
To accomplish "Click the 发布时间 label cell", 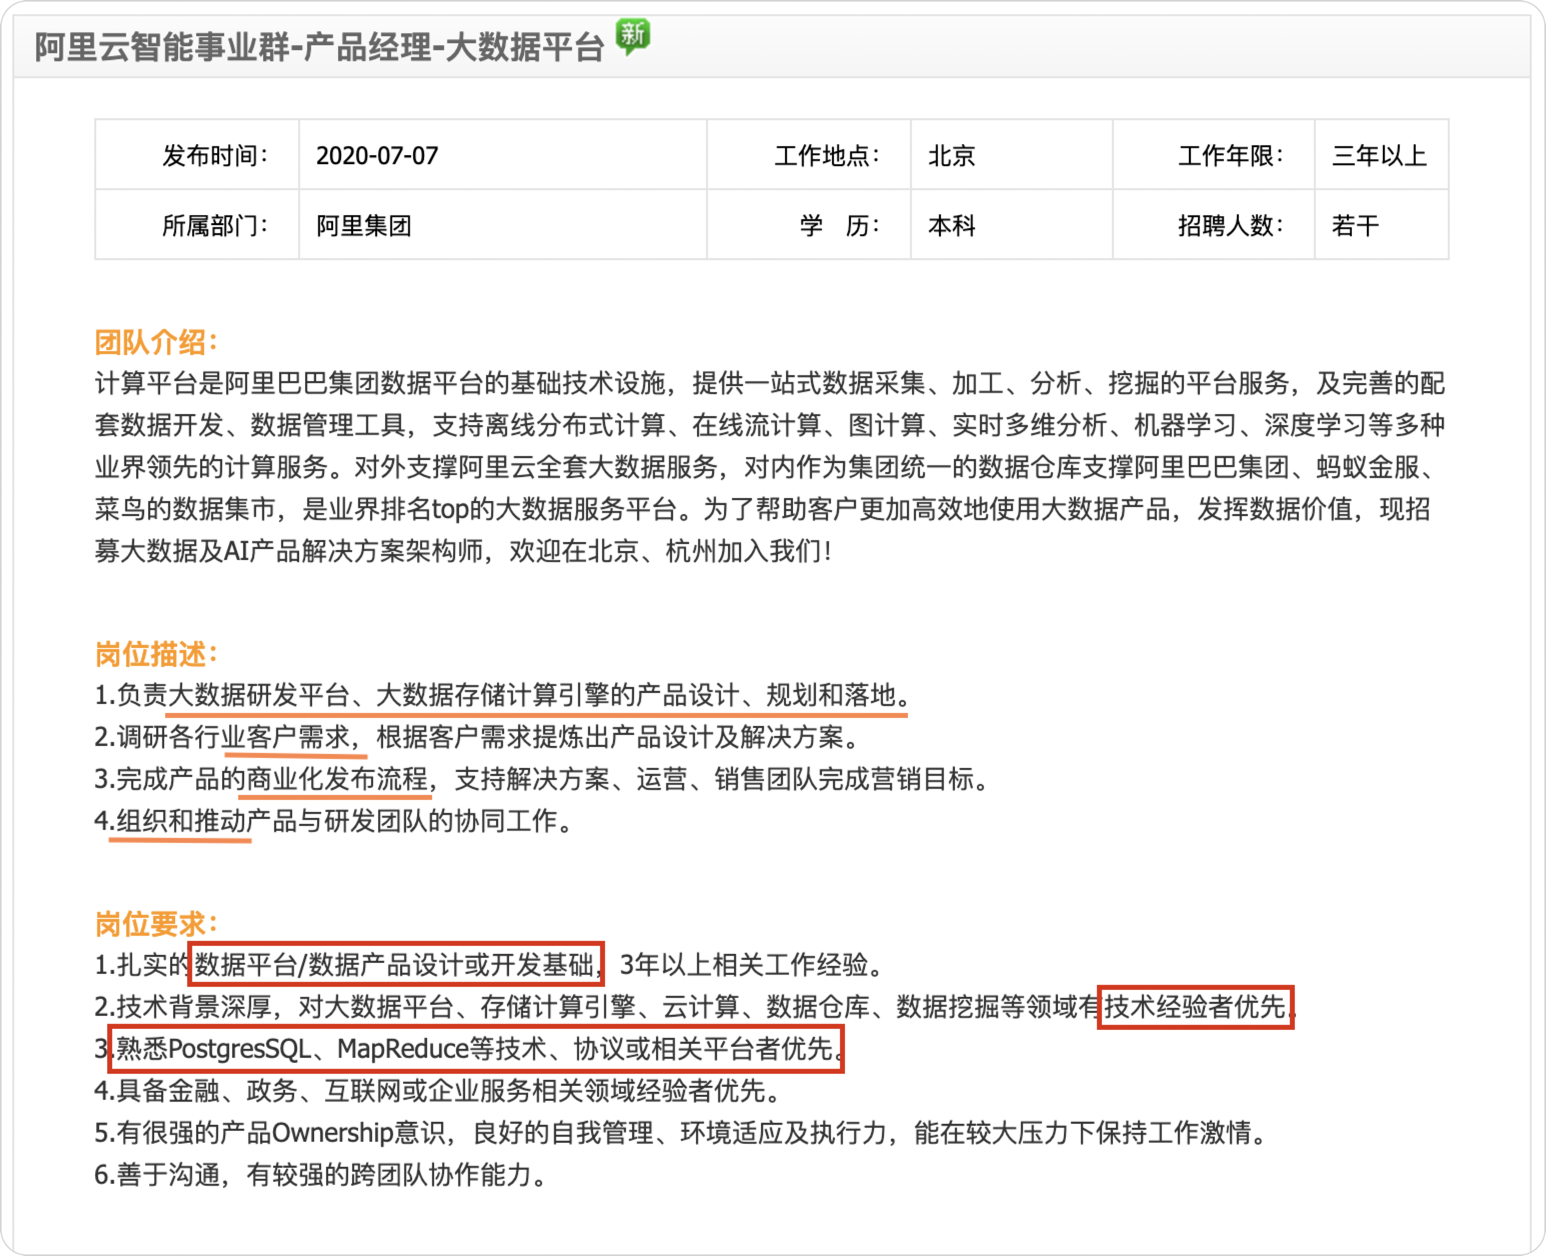I will click(197, 155).
